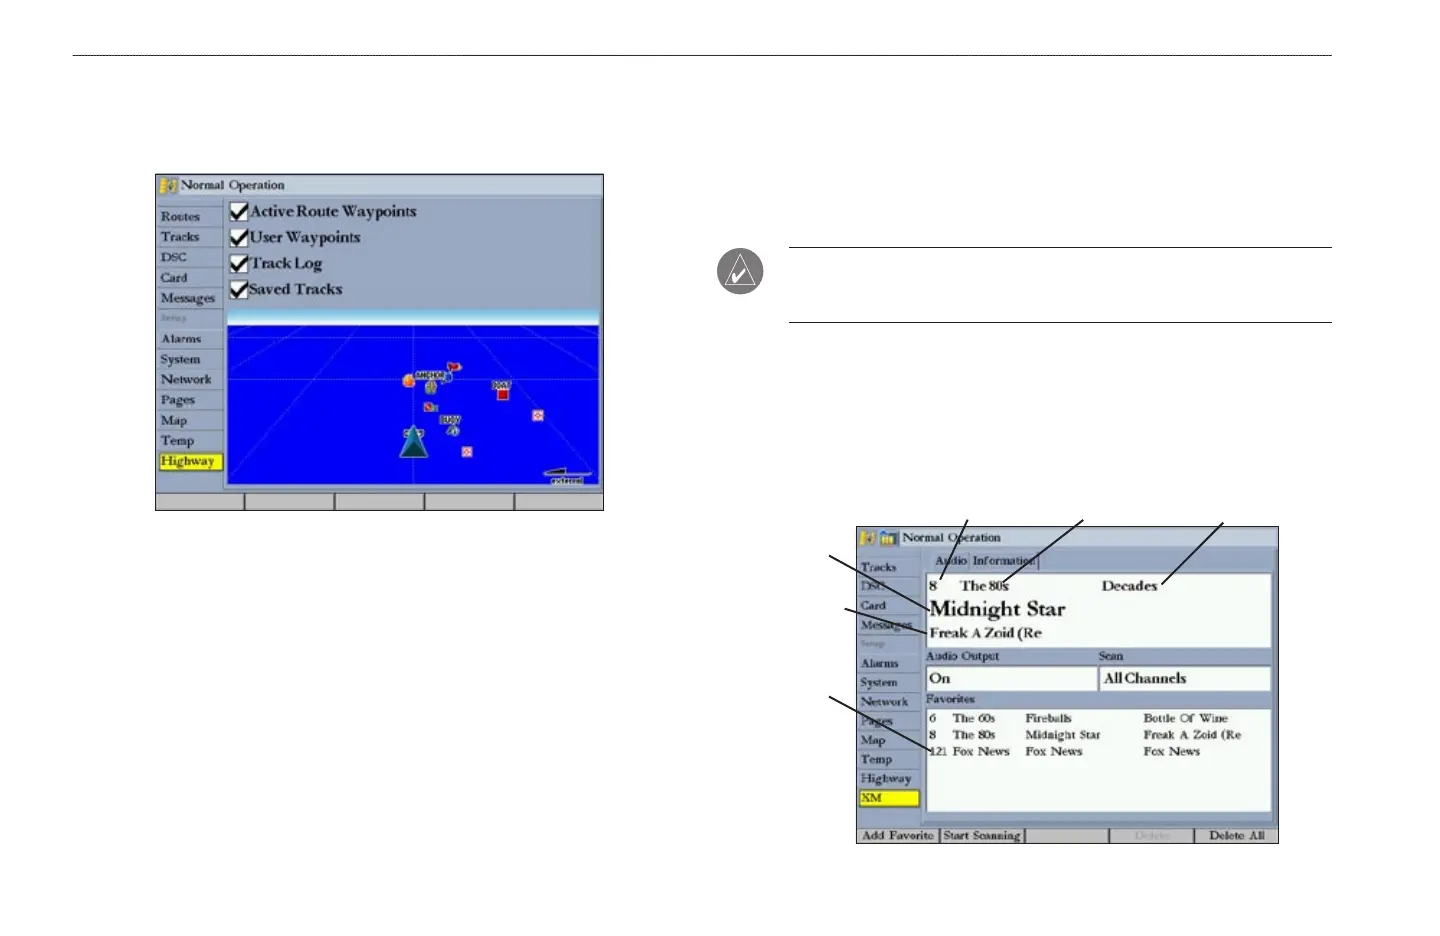
Task: Open the Routes tab on the Highway screen
Action: pyautogui.click(x=189, y=216)
